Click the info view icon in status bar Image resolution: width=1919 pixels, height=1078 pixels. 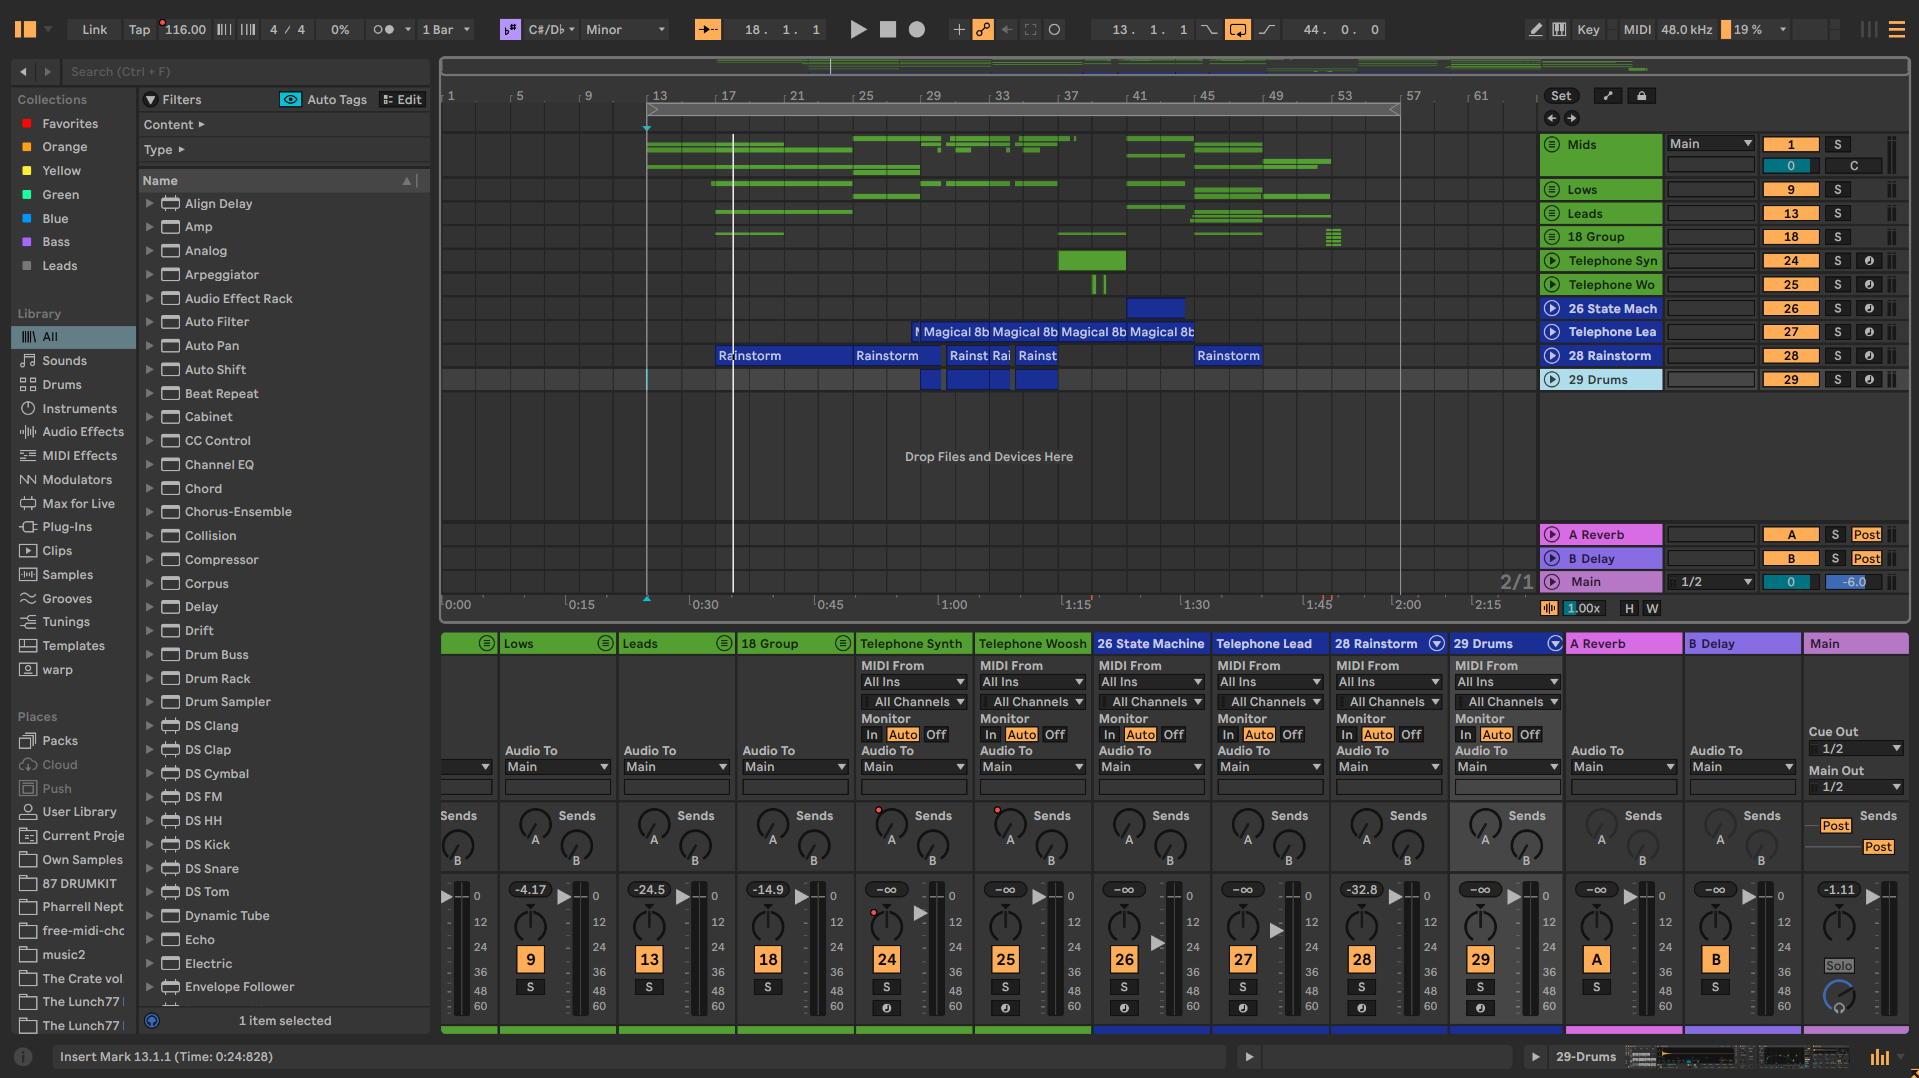point(23,1056)
